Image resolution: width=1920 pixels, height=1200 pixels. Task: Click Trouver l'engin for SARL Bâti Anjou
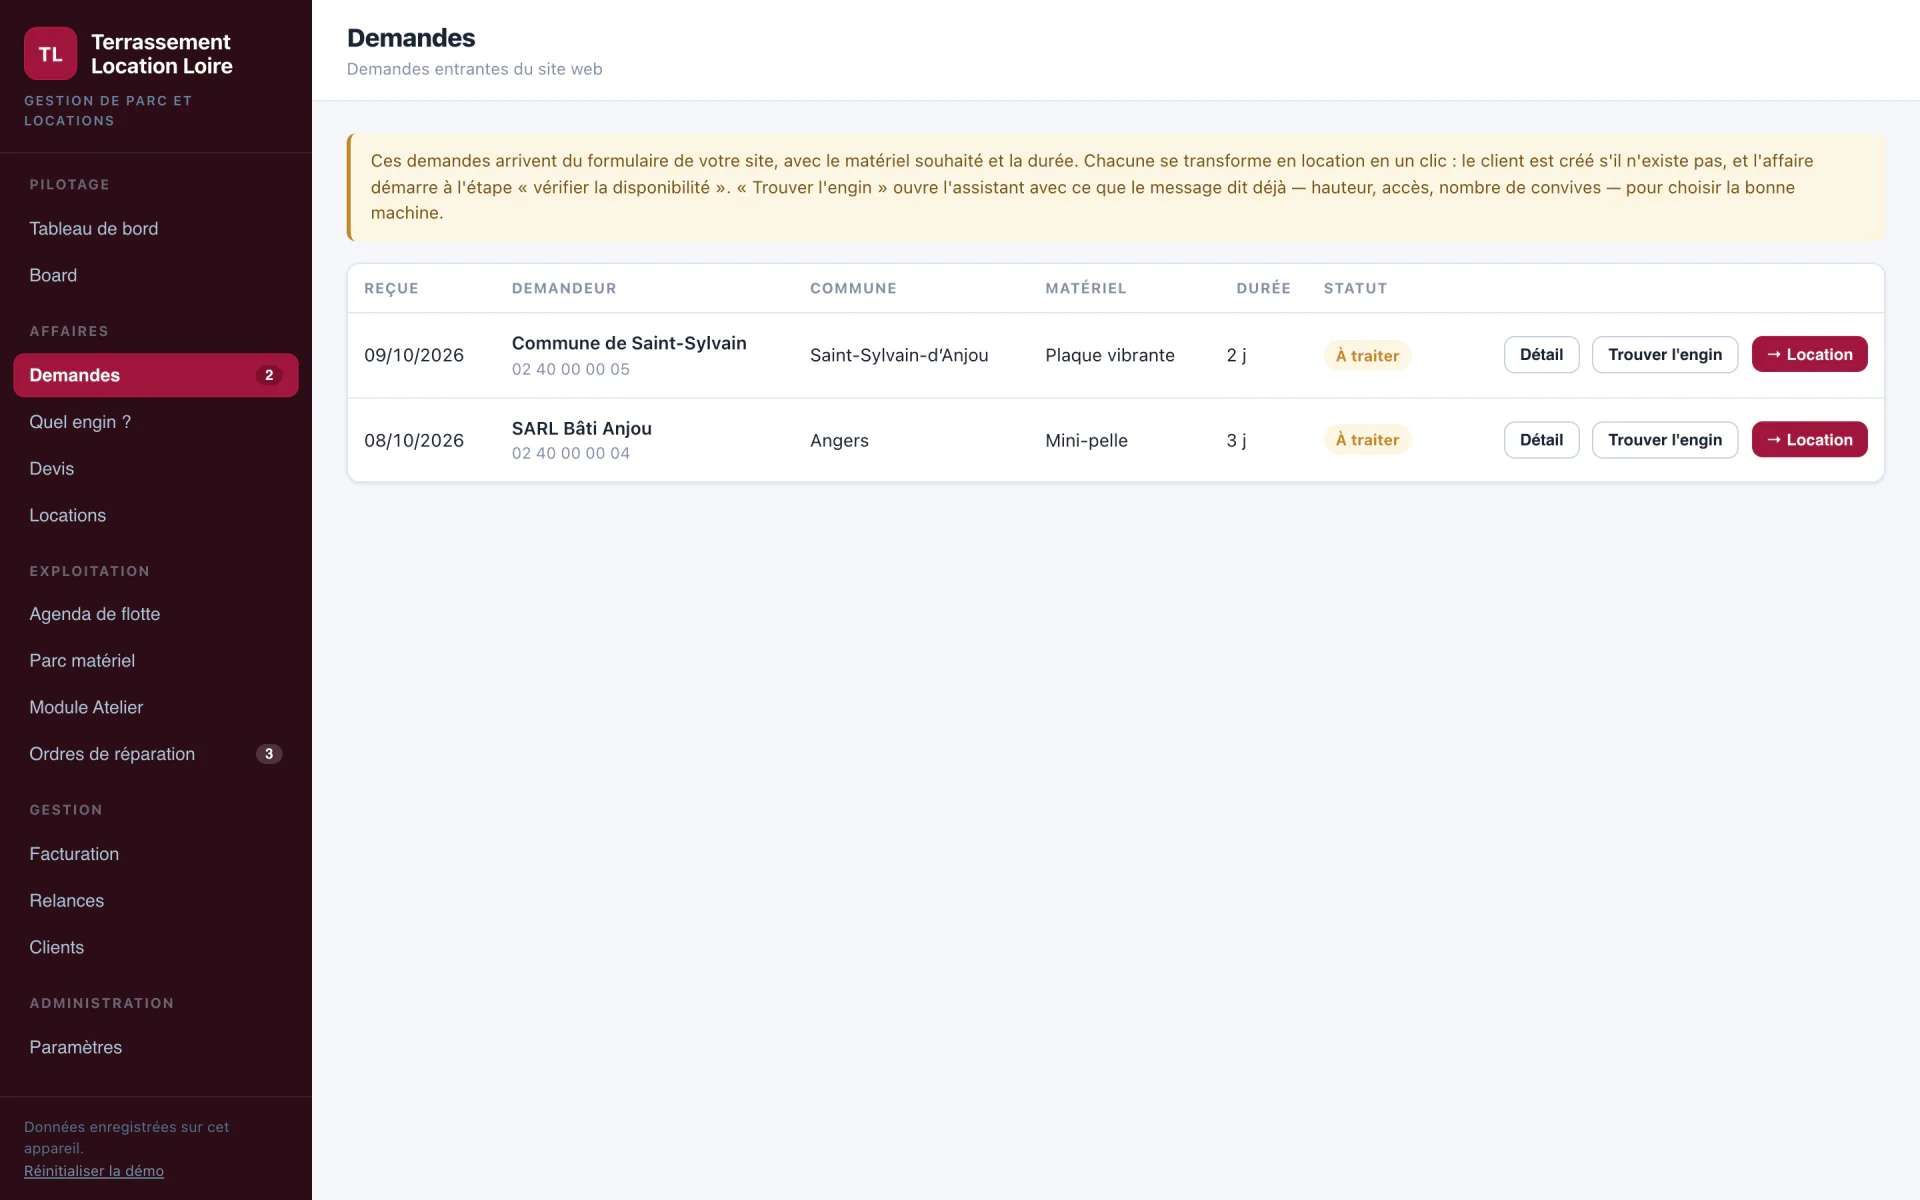tap(1665, 440)
